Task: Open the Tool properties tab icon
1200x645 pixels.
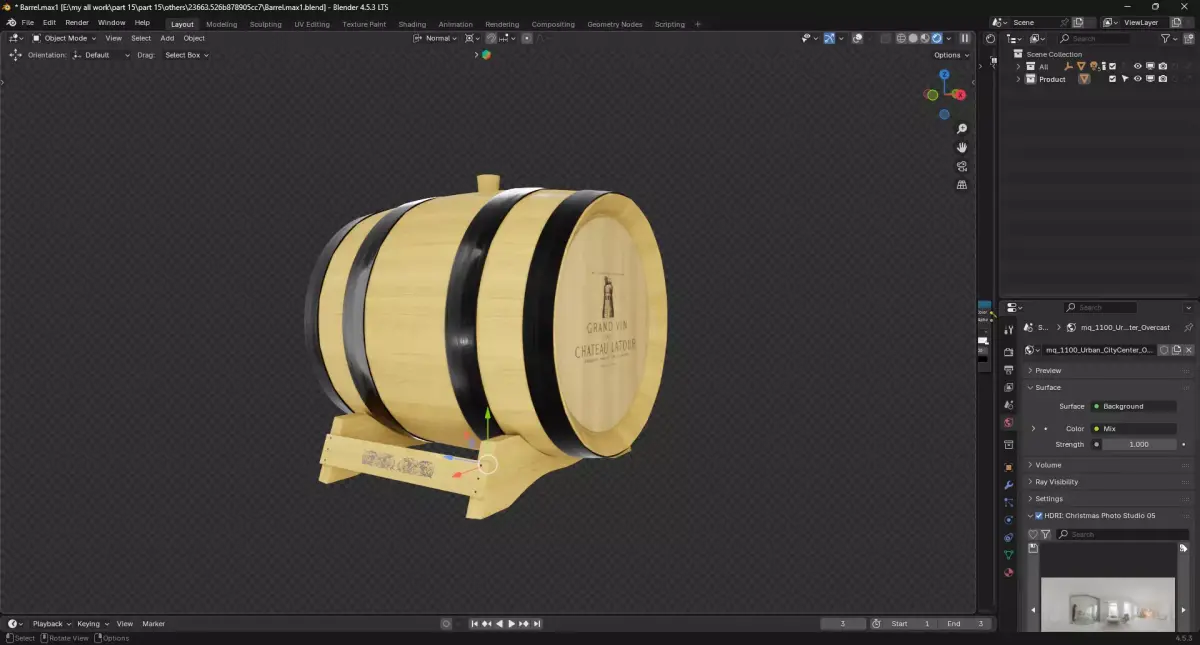Action: 1008,329
